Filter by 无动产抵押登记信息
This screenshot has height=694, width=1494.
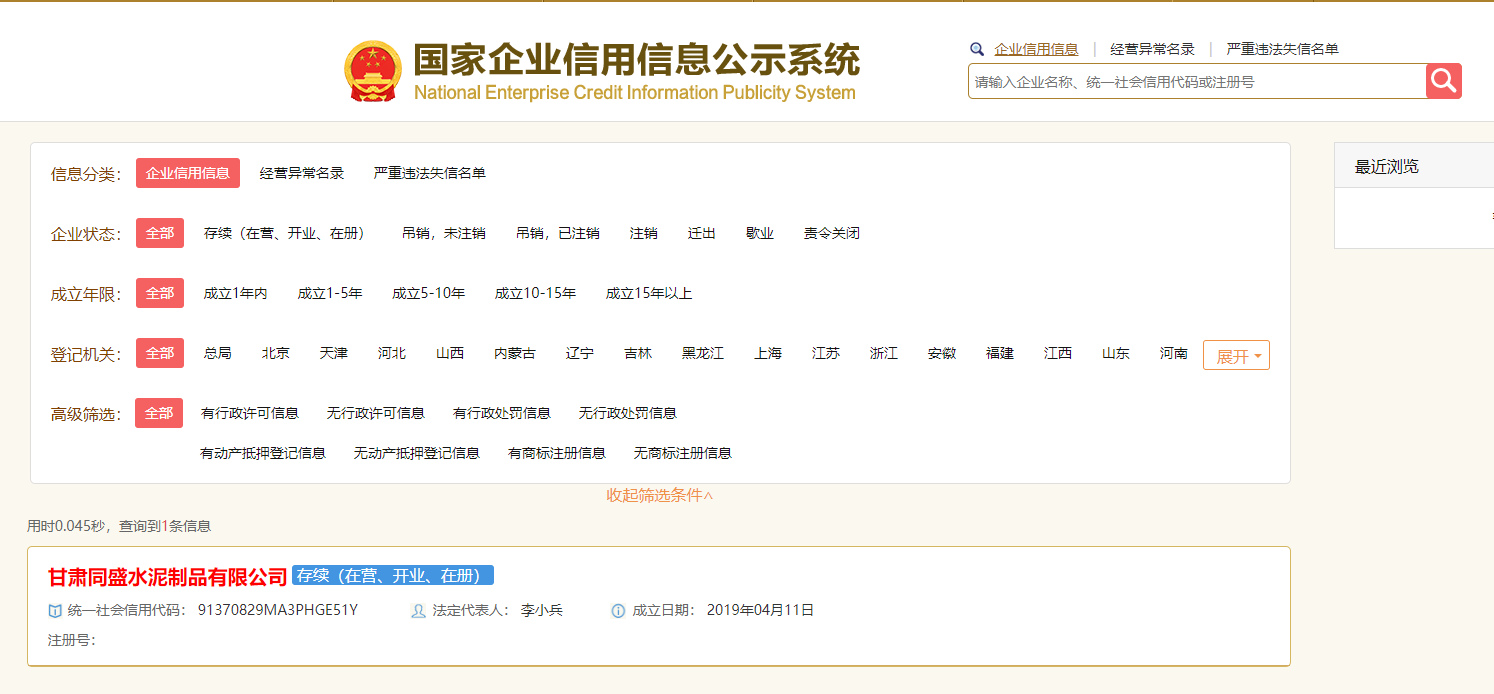(417, 453)
